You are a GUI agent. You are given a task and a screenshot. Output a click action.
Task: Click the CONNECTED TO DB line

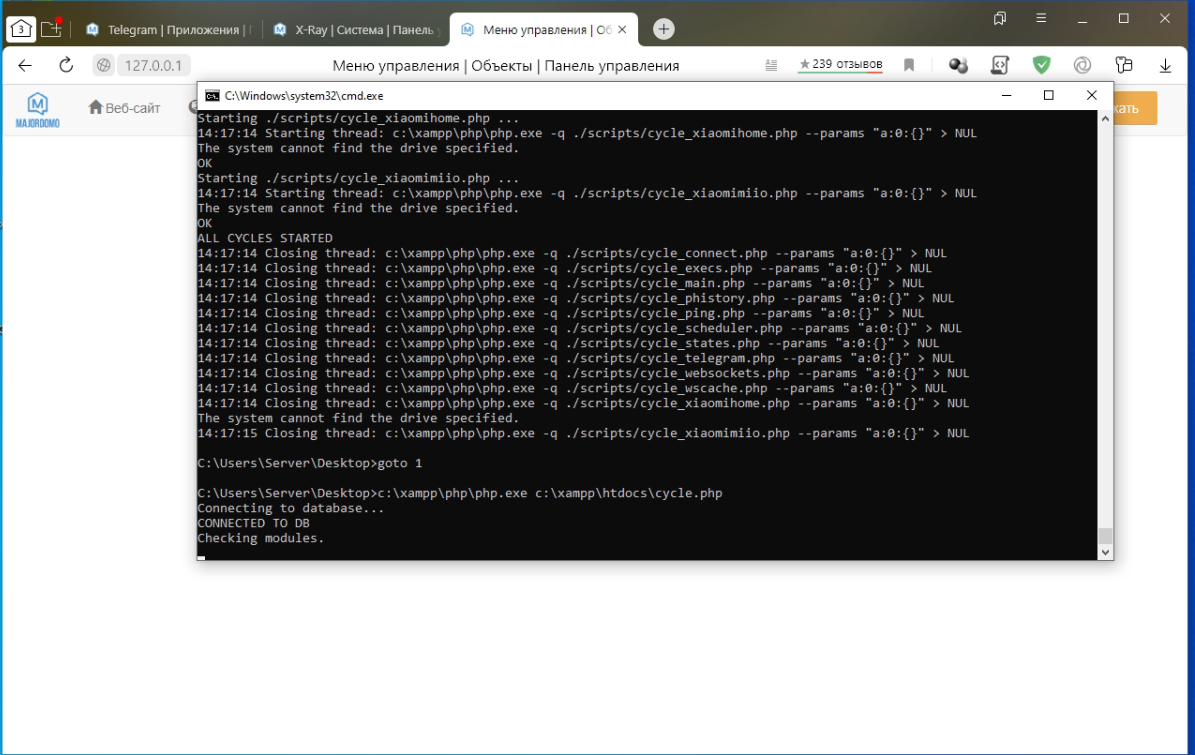253,523
